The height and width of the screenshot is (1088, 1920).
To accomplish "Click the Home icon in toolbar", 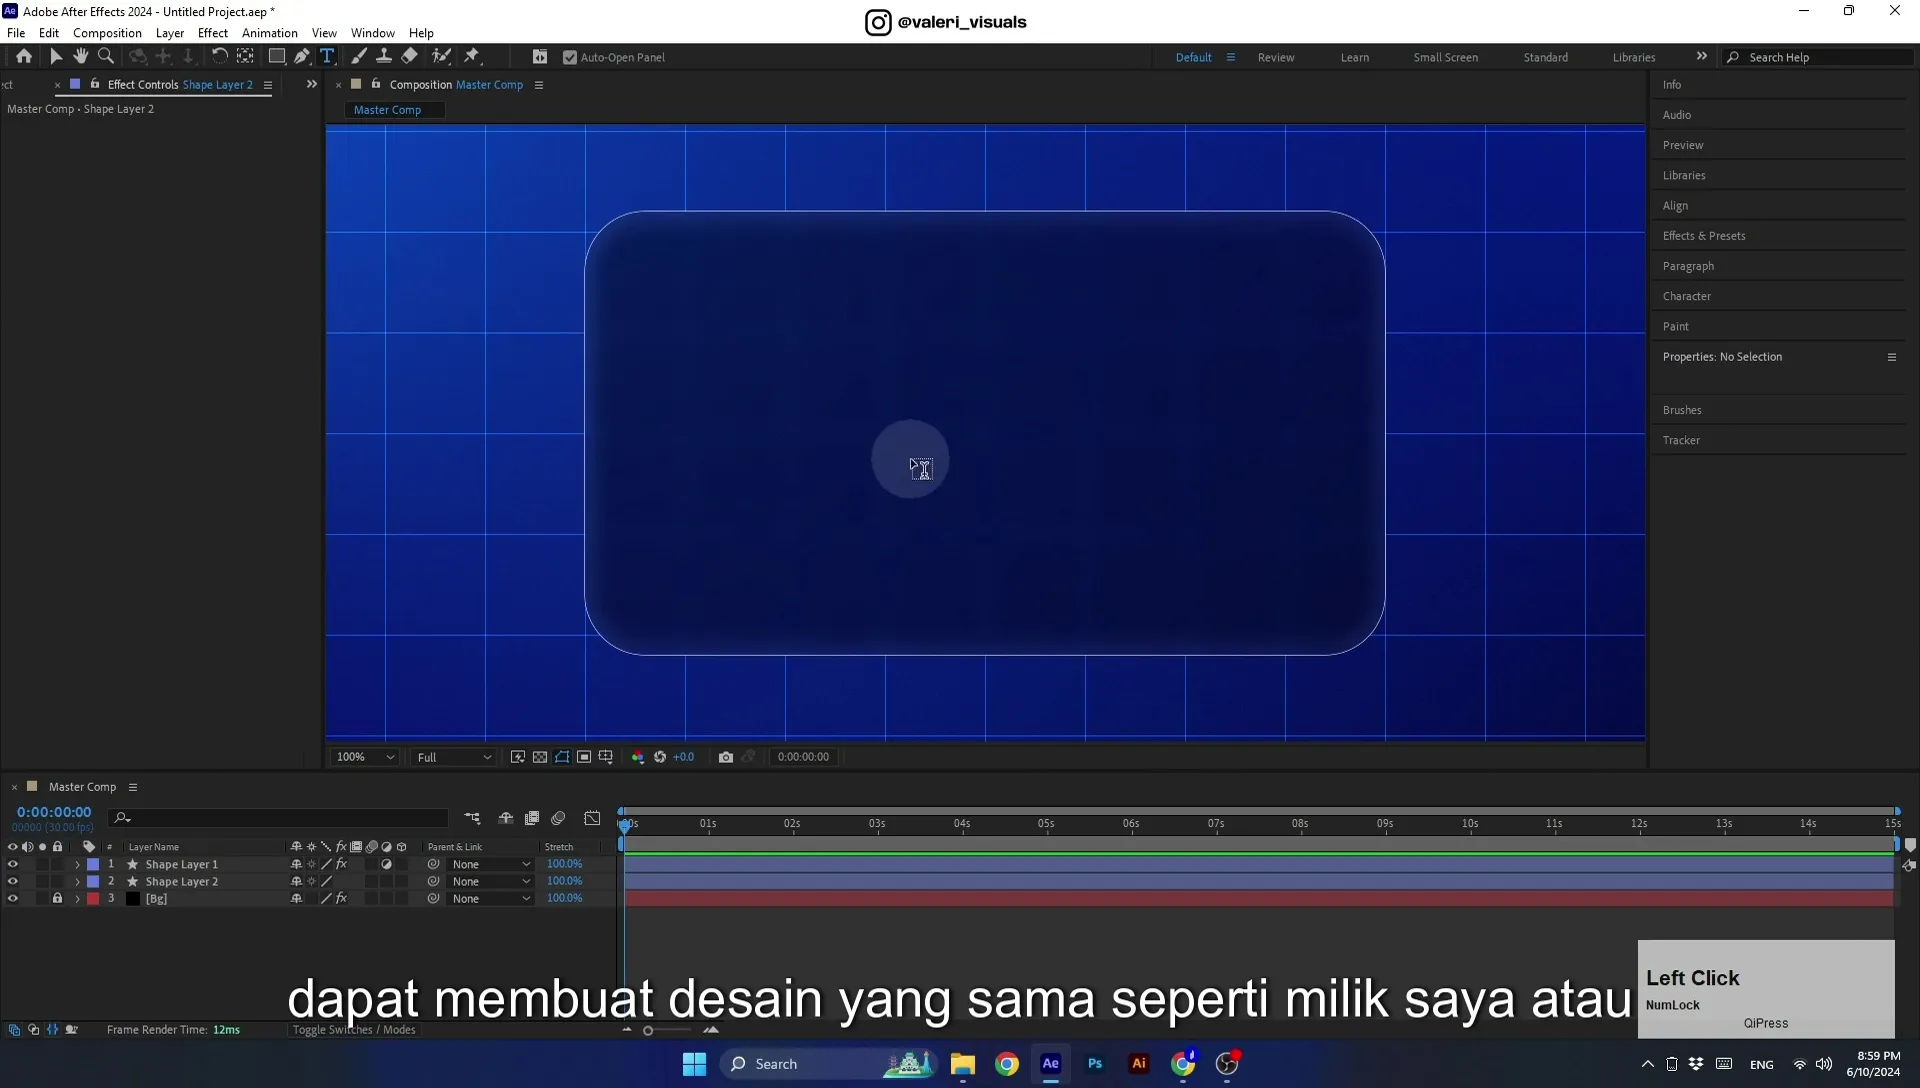I will 24,56.
